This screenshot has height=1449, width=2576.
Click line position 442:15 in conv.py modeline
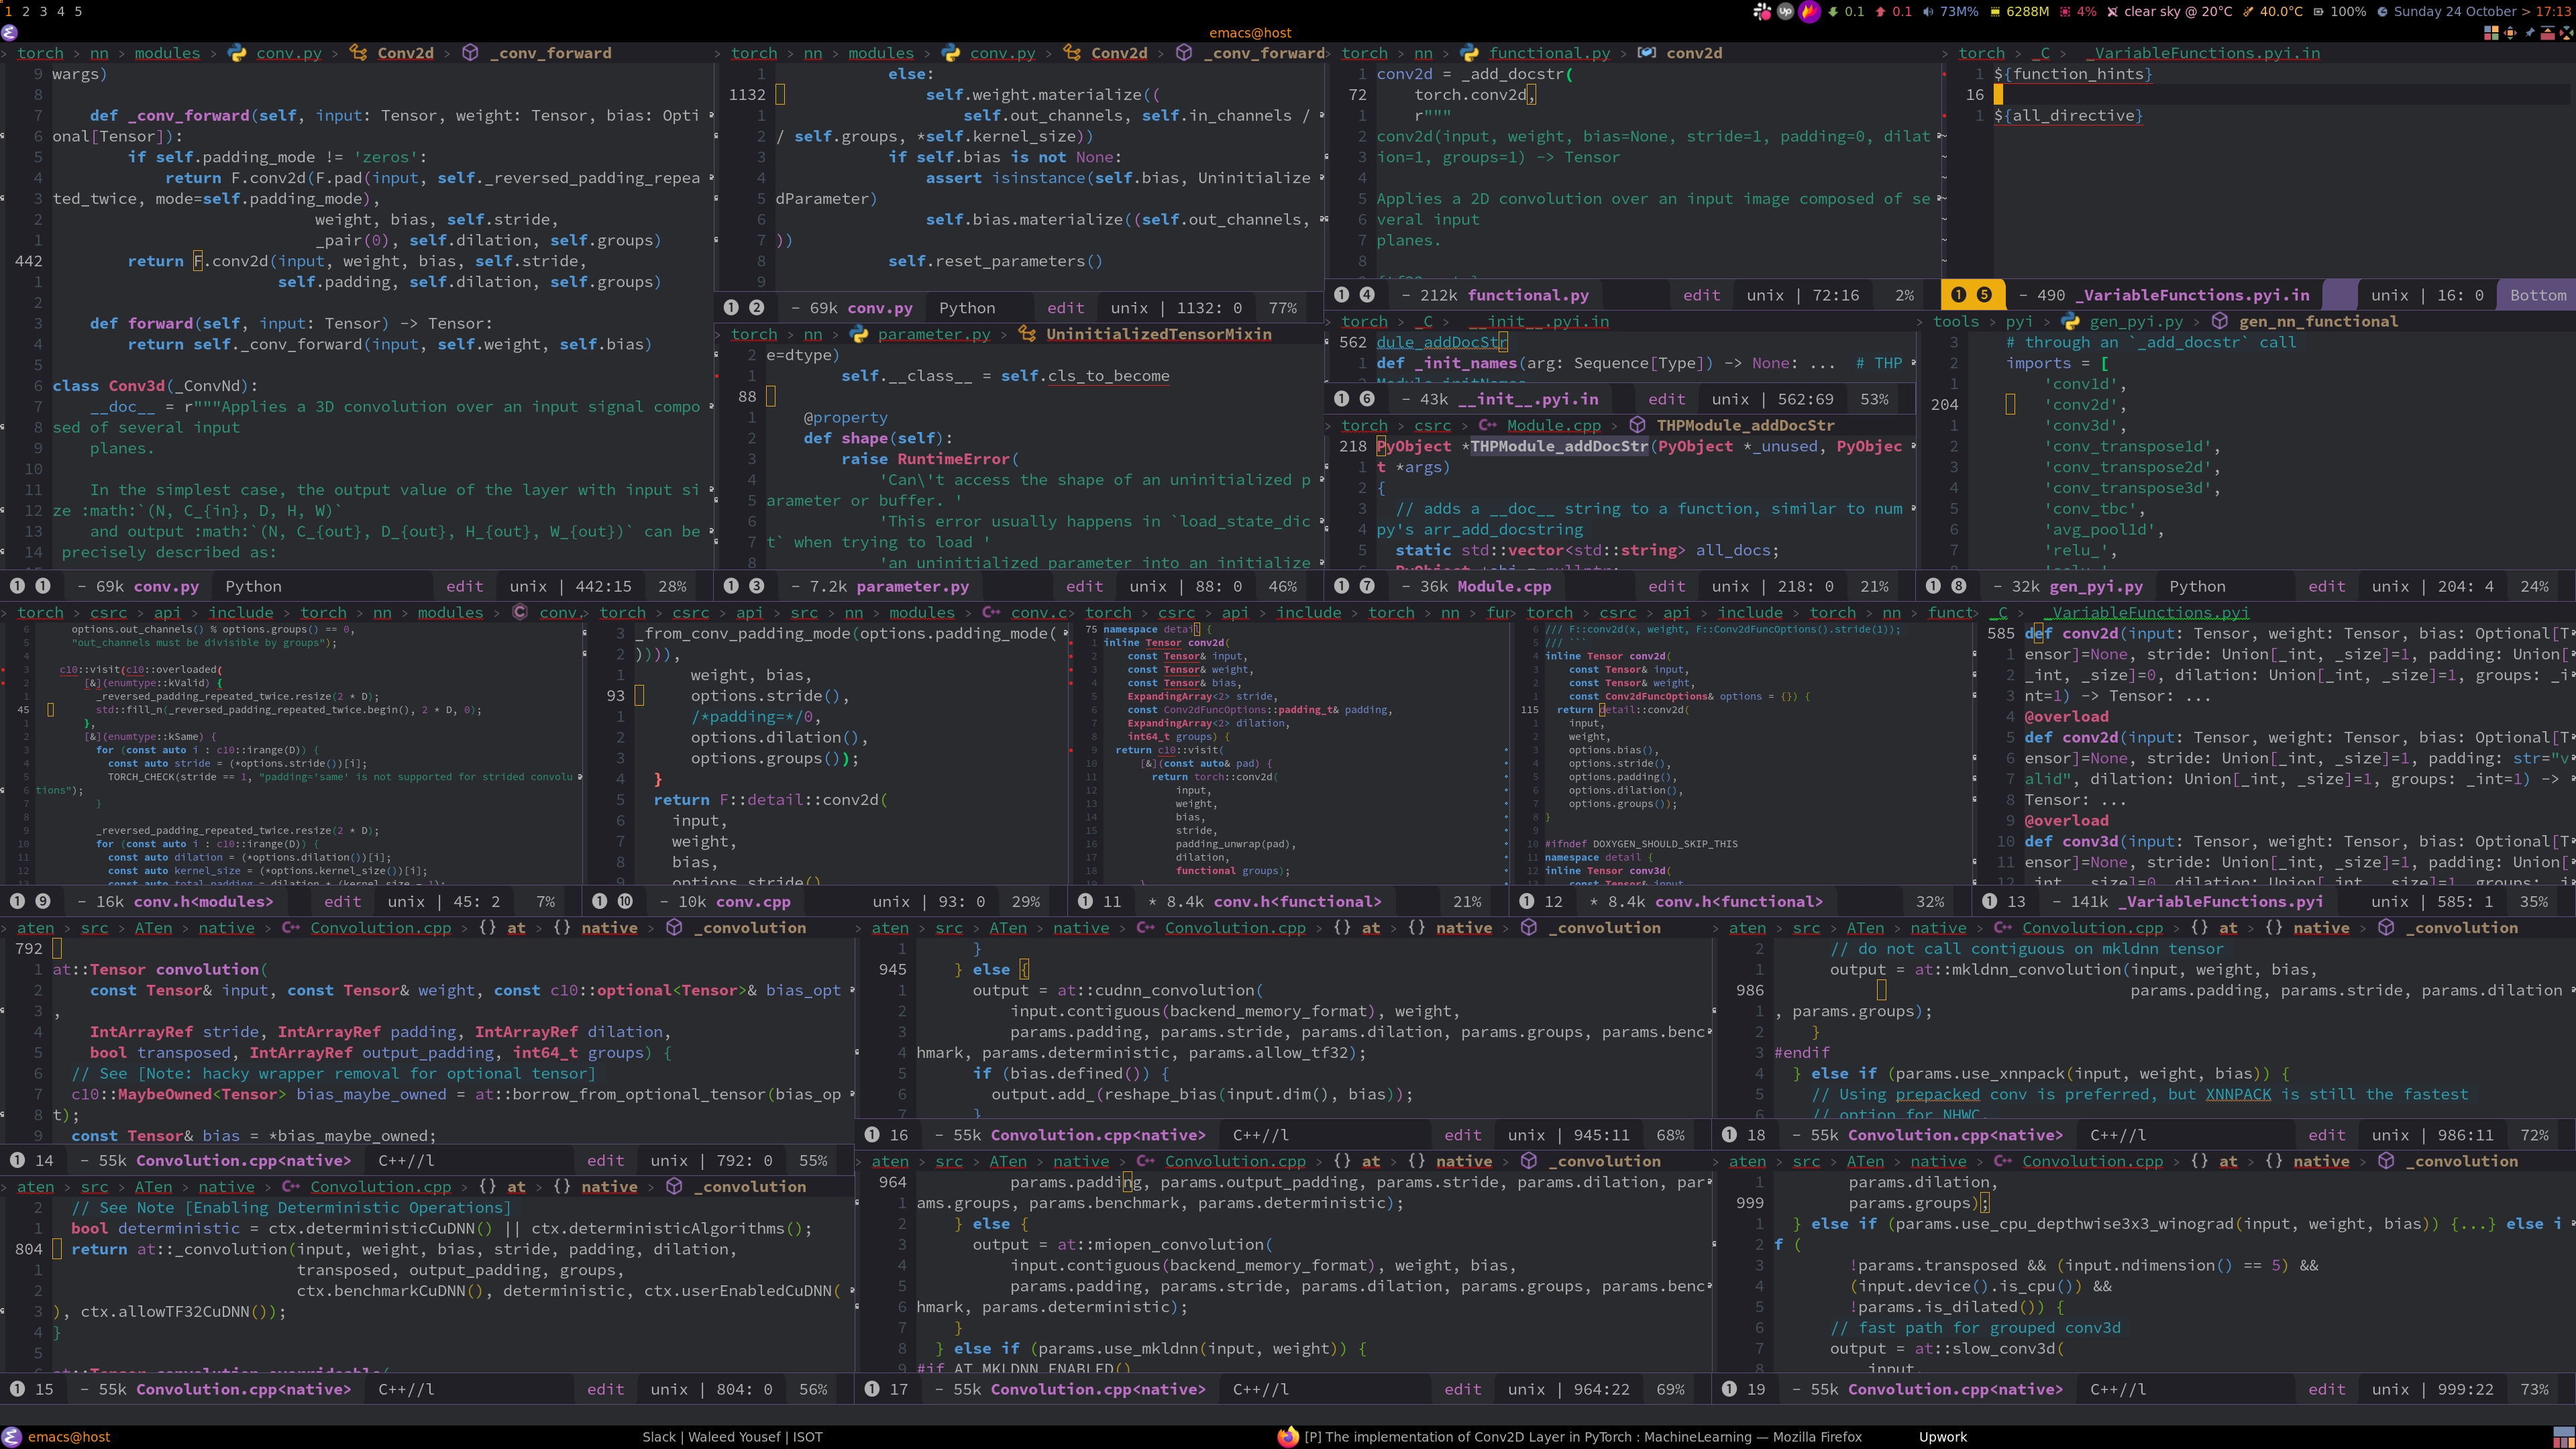603,586
